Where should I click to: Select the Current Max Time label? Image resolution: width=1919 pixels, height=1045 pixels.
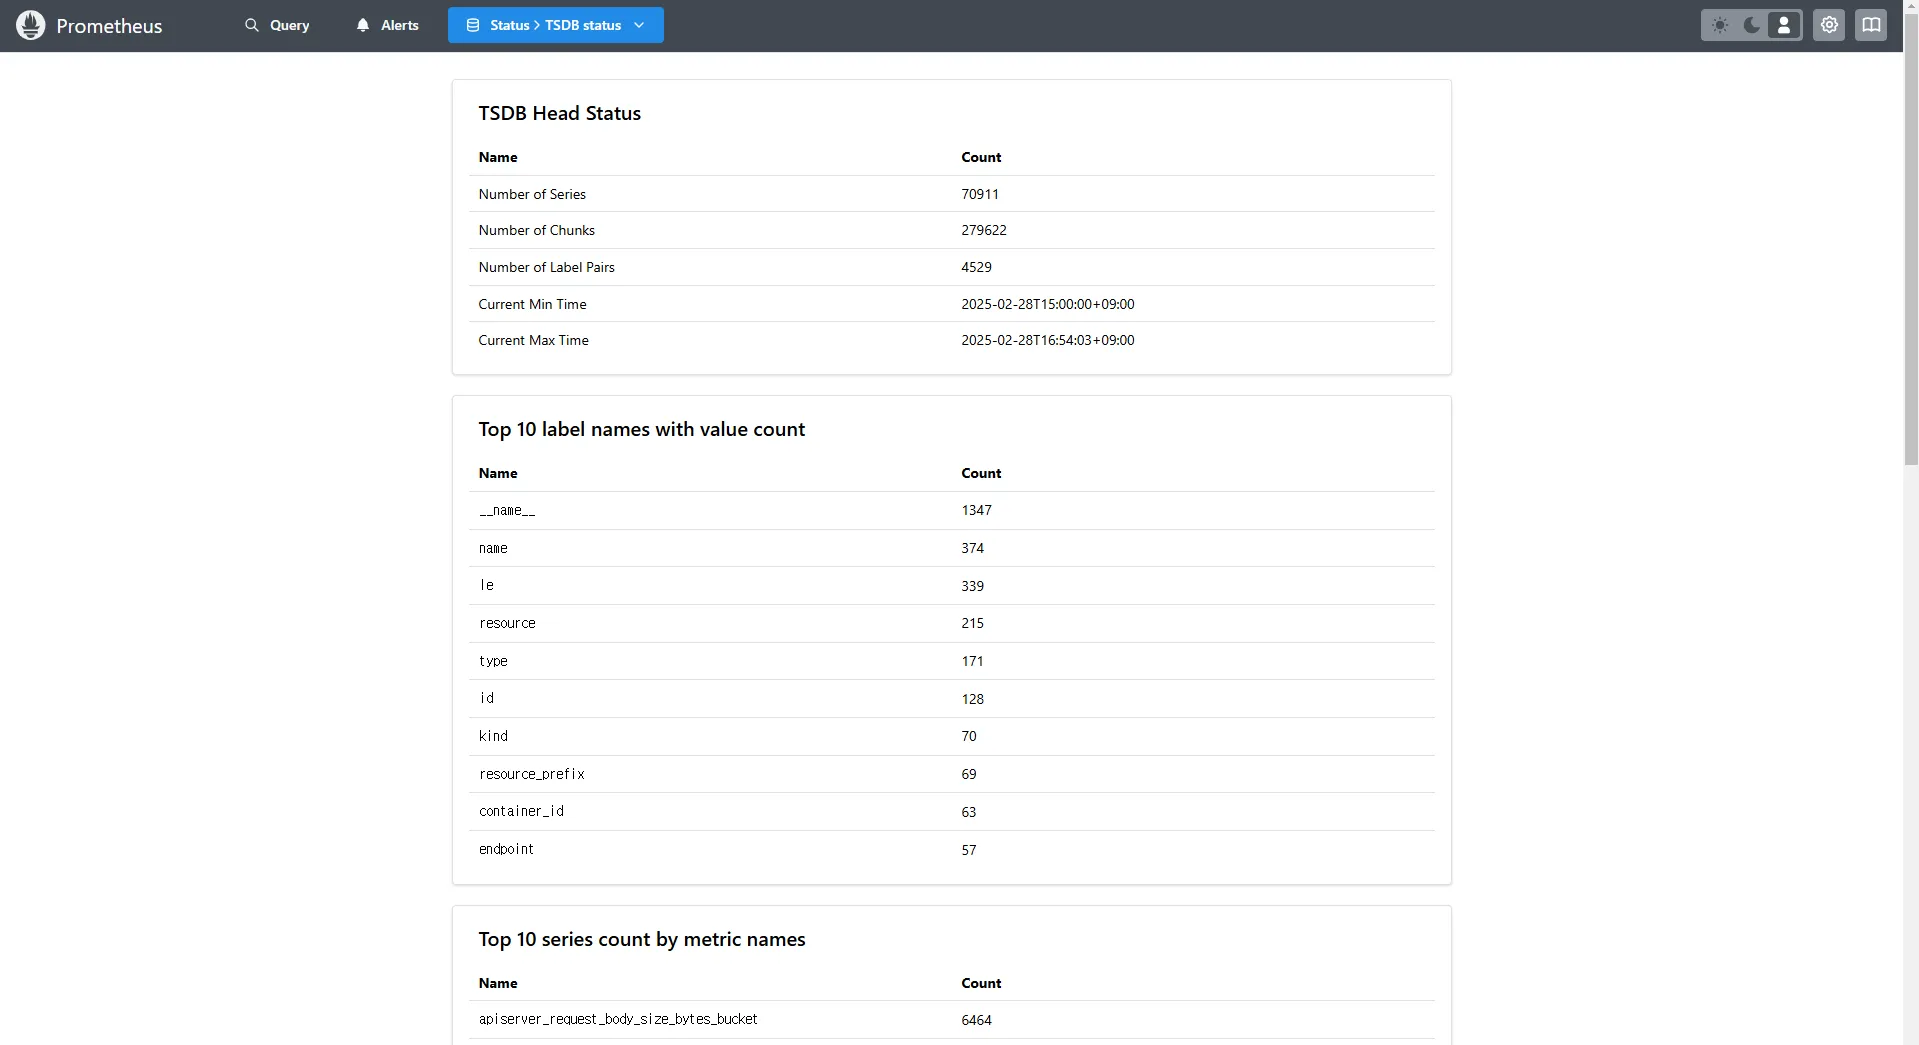533,340
